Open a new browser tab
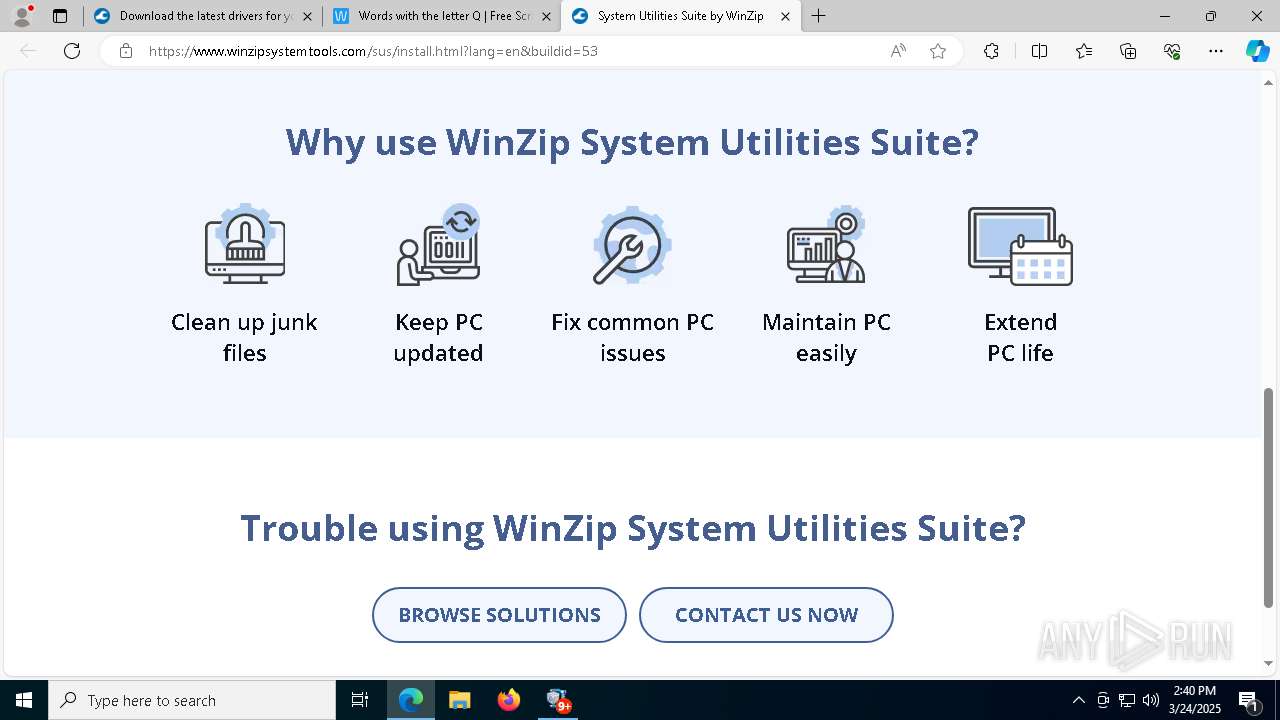Screen dimensions: 1280x720 coord(819,16)
